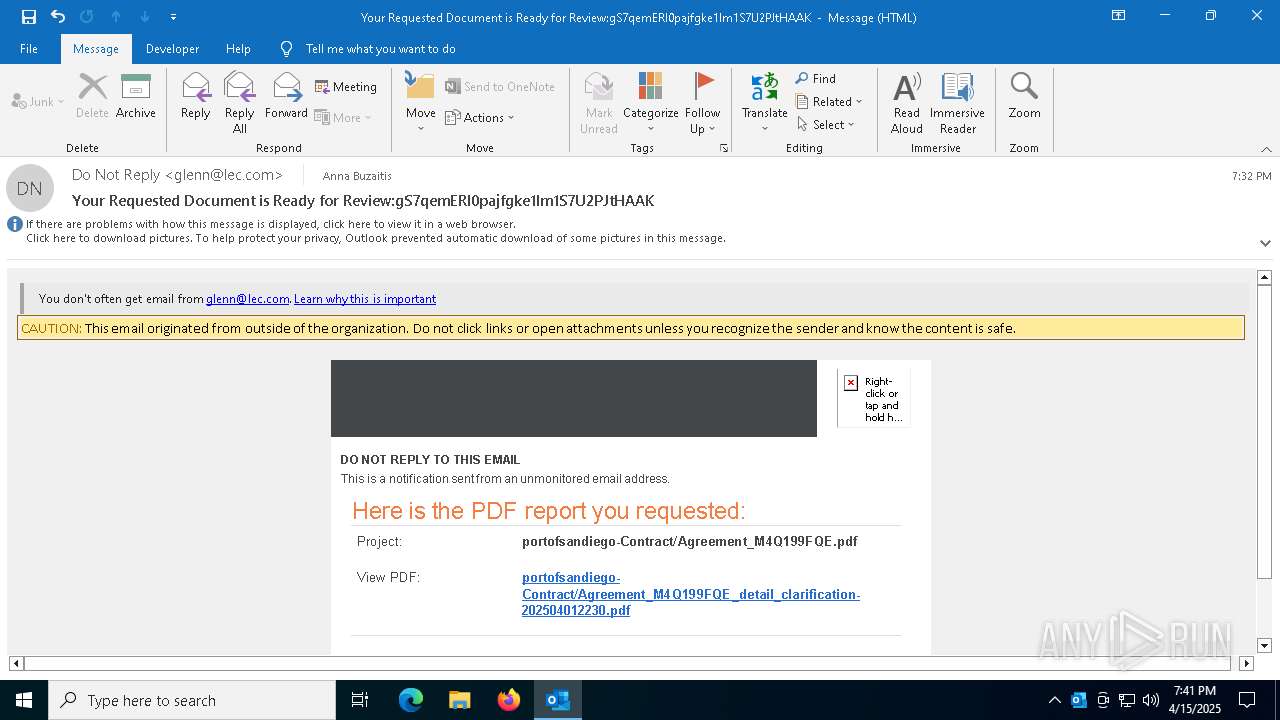Screen dimensions: 1280x720
Task: Send to OneNote
Action: [500, 87]
